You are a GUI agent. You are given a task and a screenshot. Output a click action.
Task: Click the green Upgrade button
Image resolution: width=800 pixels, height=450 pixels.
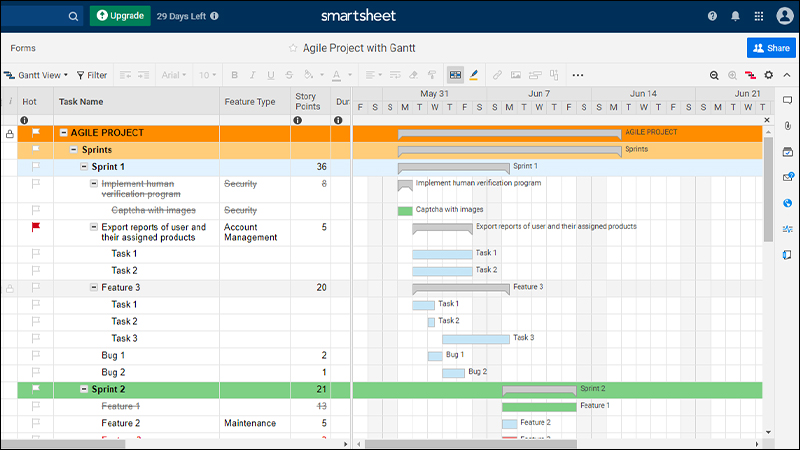coord(120,16)
